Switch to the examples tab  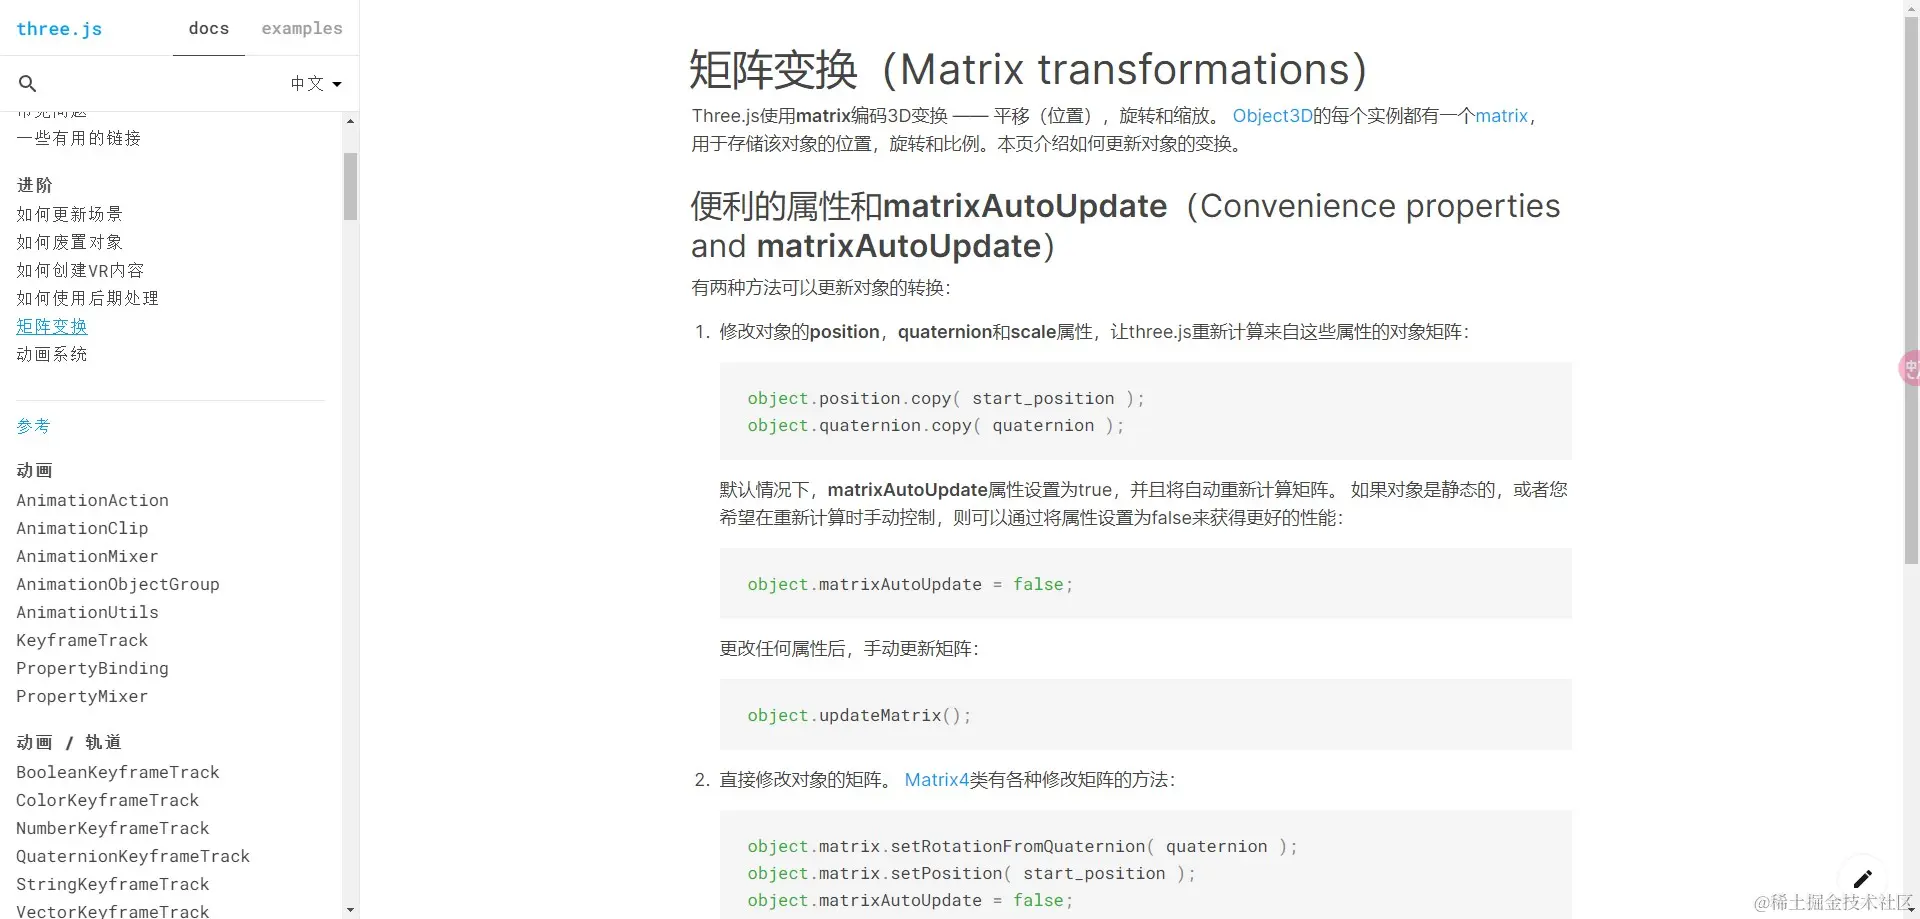tap(302, 28)
